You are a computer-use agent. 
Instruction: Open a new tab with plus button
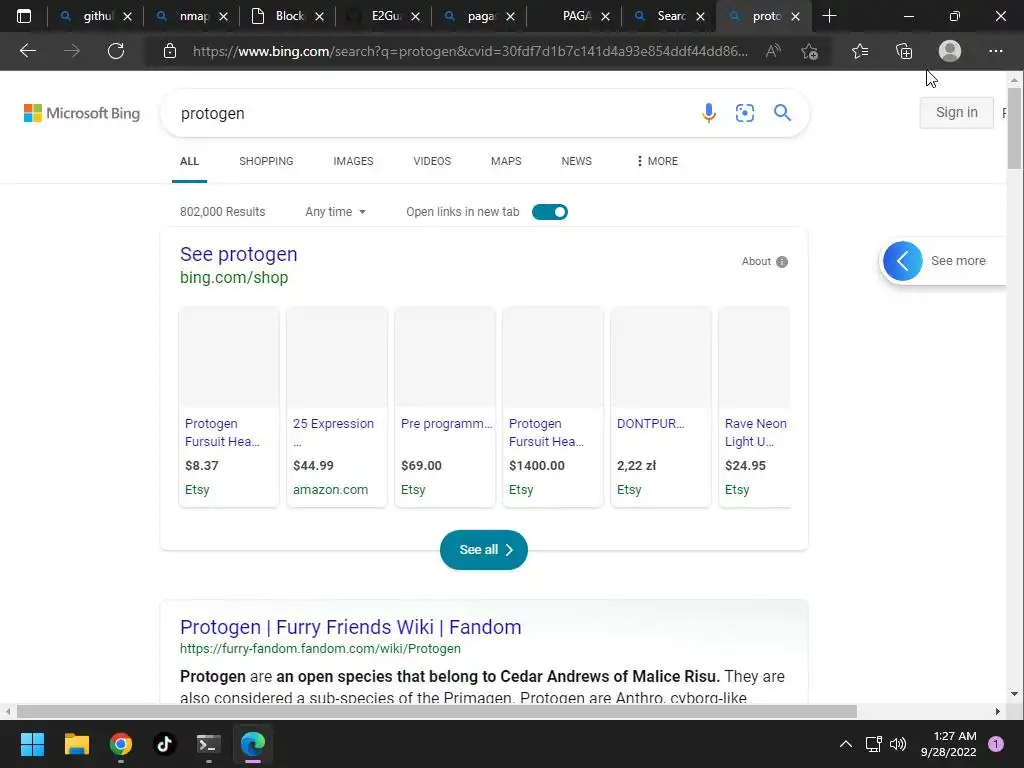pyautogui.click(x=829, y=16)
